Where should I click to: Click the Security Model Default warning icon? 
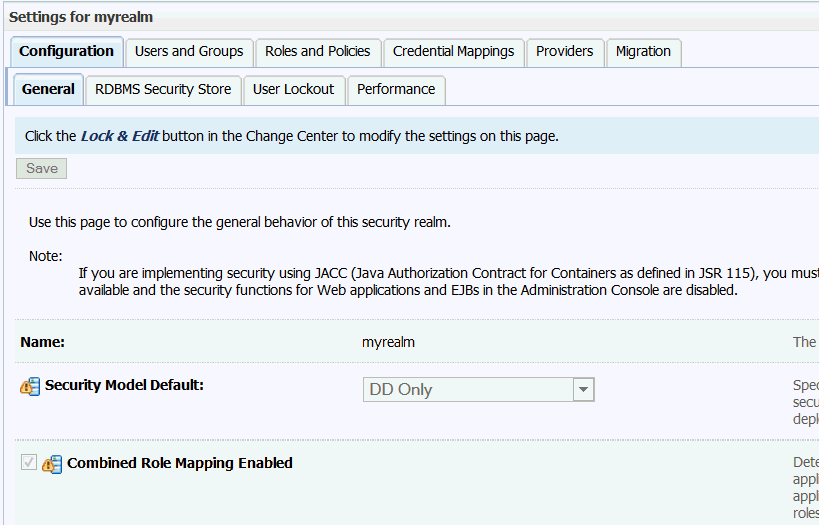coord(30,387)
